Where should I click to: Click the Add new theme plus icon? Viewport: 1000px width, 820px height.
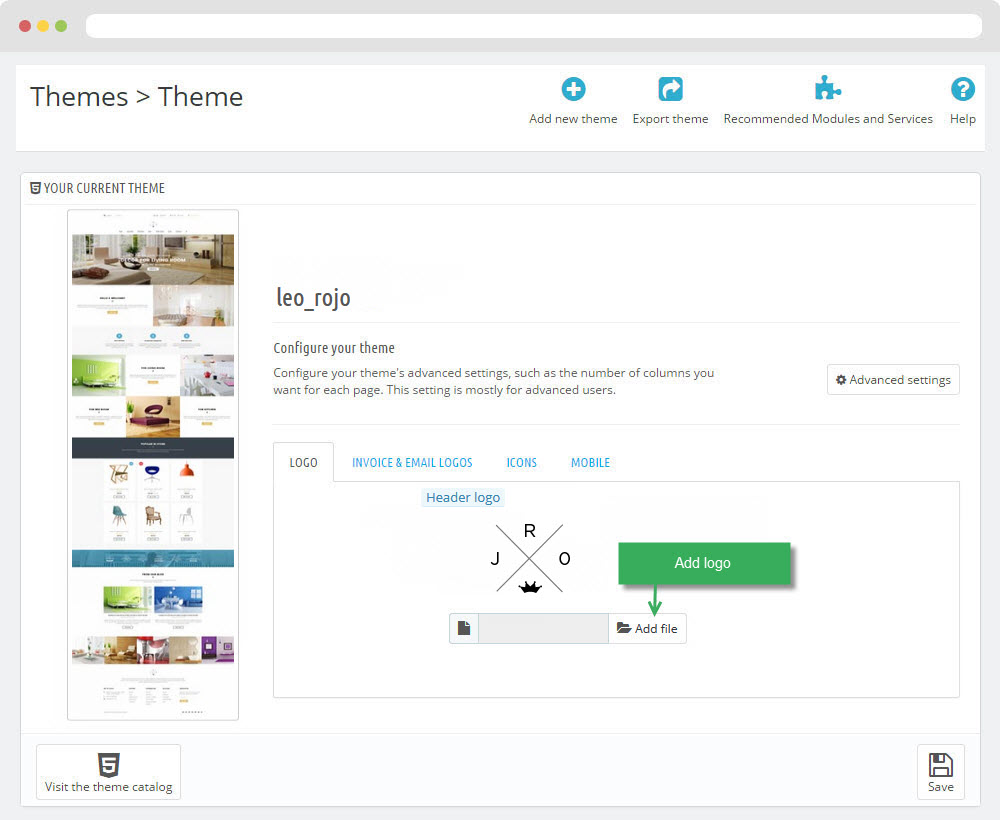(573, 89)
